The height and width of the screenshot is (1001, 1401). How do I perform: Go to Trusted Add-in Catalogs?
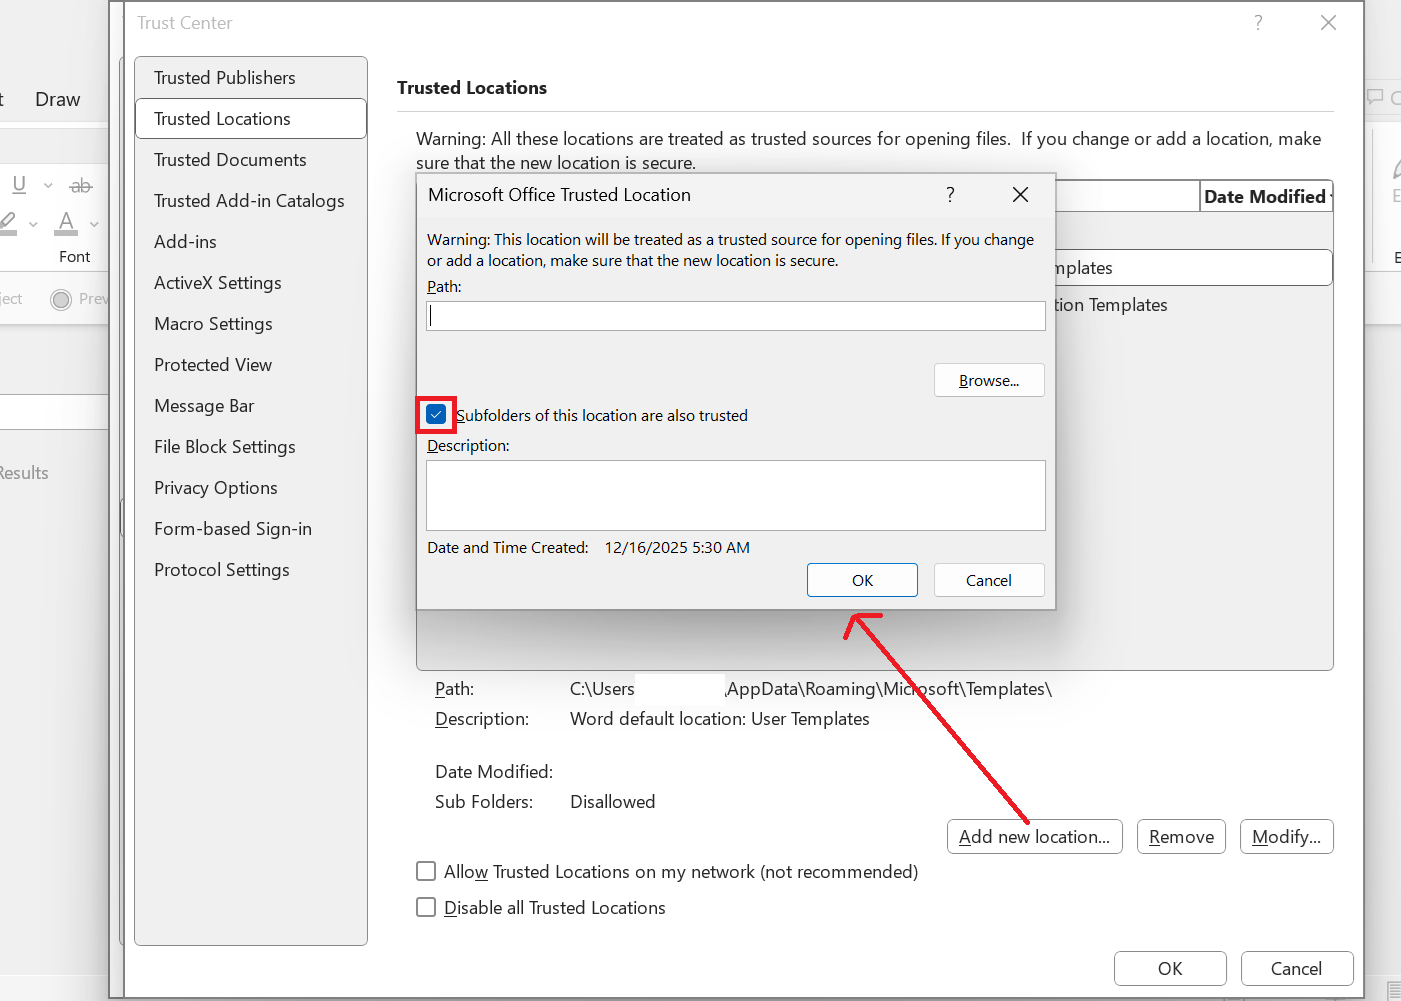point(251,201)
